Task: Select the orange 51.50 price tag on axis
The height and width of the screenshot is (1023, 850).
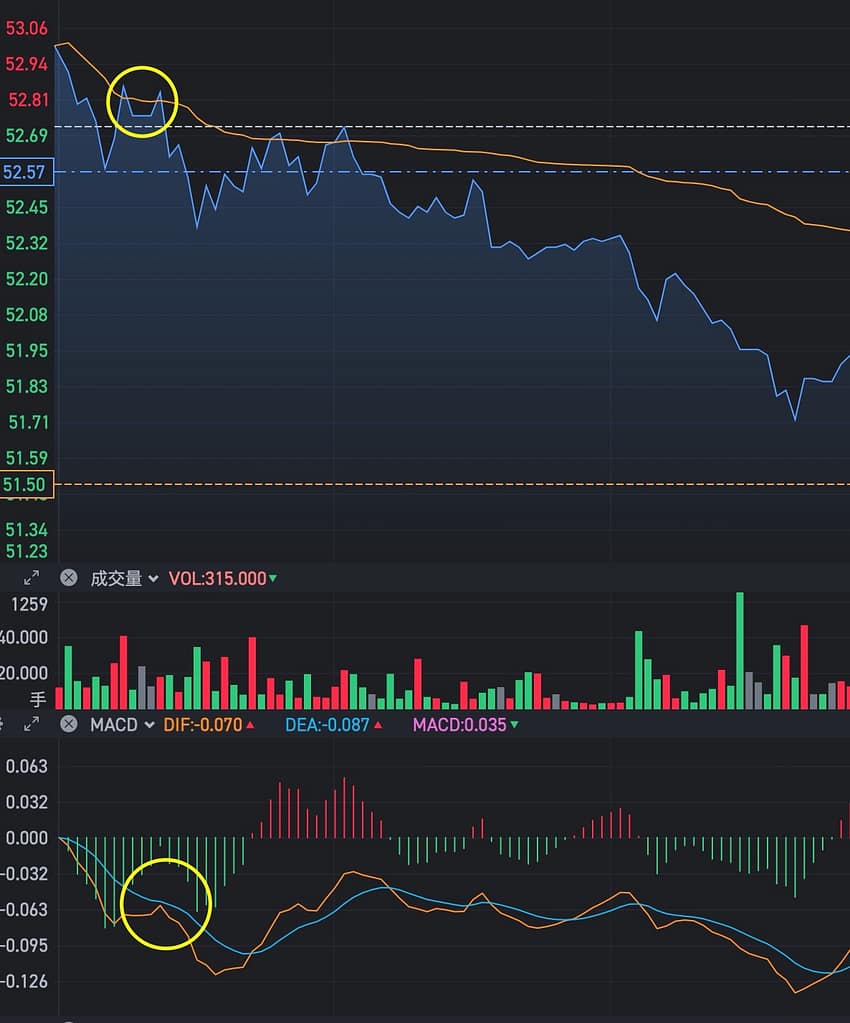Action: click(x=25, y=485)
